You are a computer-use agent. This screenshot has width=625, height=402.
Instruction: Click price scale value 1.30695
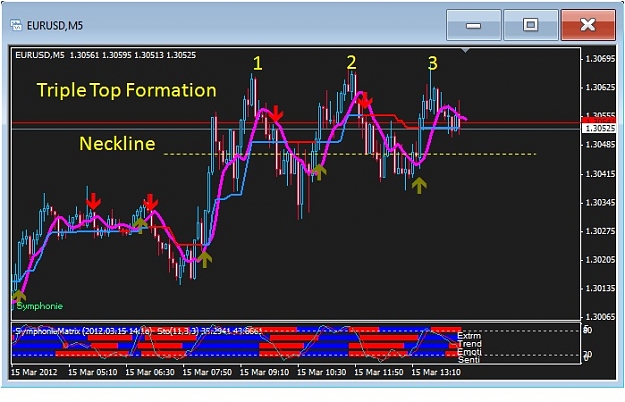point(600,59)
